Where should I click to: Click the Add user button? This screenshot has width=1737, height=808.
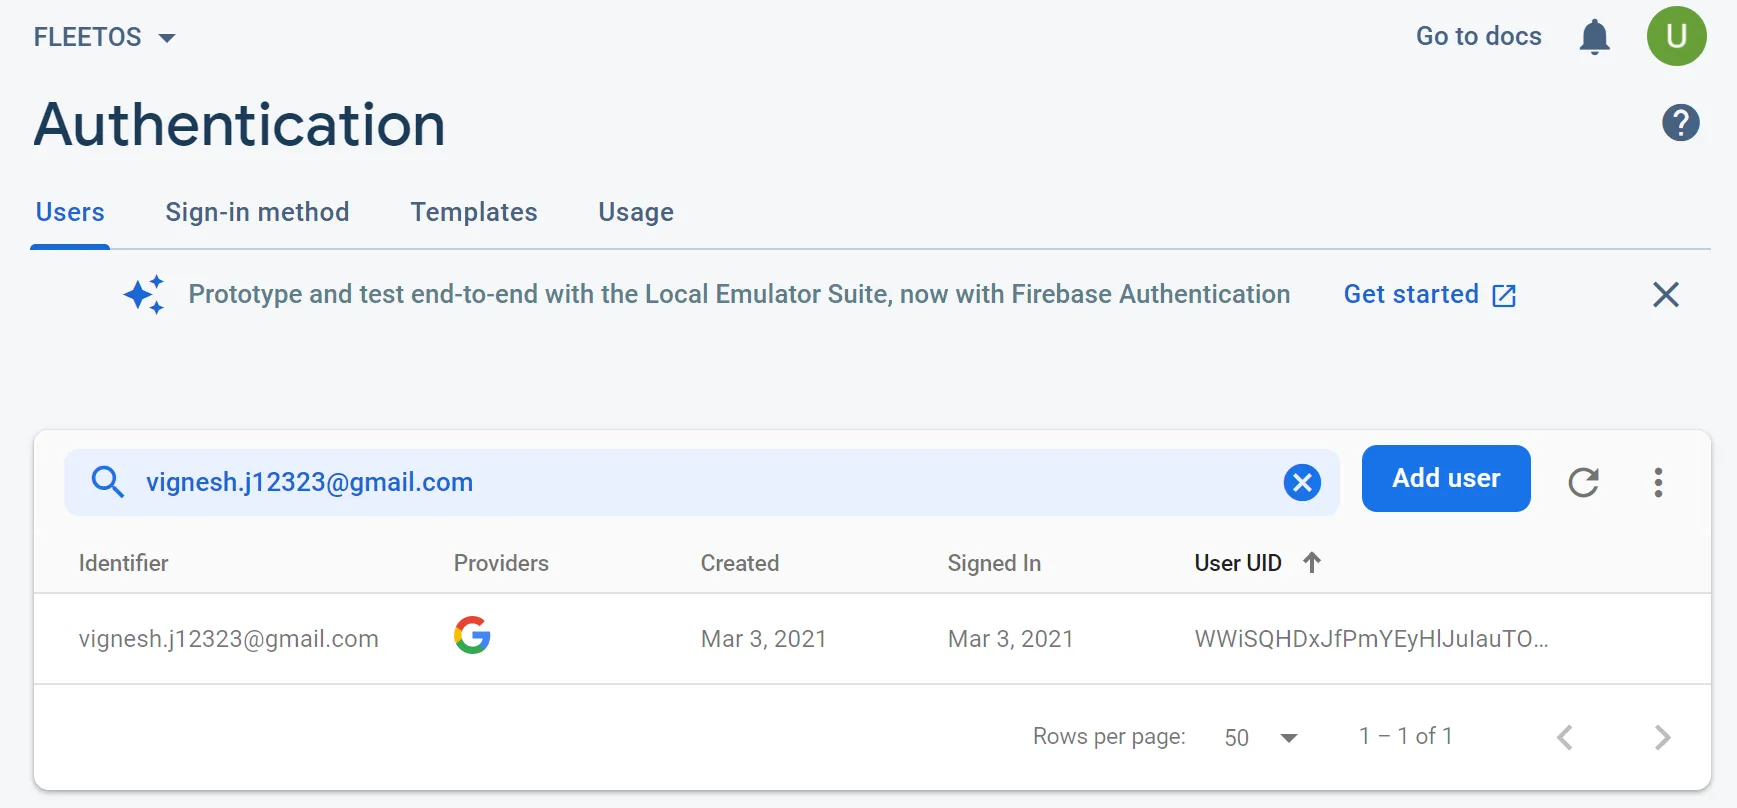pyautogui.click(x=1445, y=478)
